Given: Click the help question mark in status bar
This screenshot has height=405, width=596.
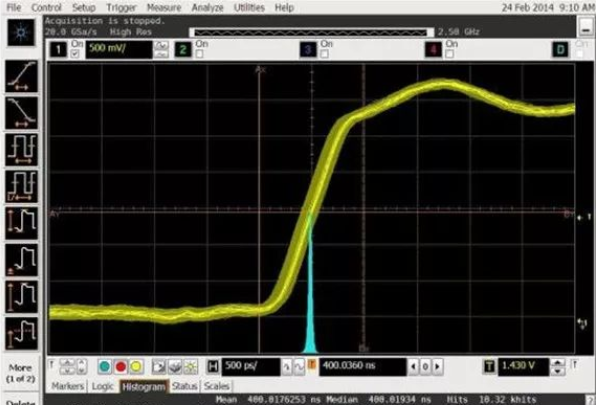Looking at the screenshot, I should (x=590, y=400).
